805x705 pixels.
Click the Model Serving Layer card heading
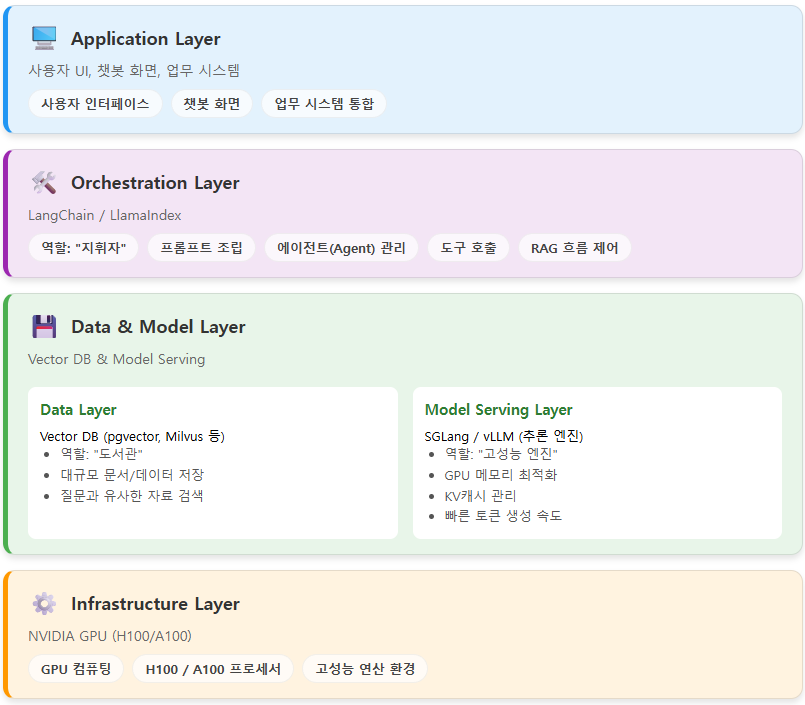[498, 410]
